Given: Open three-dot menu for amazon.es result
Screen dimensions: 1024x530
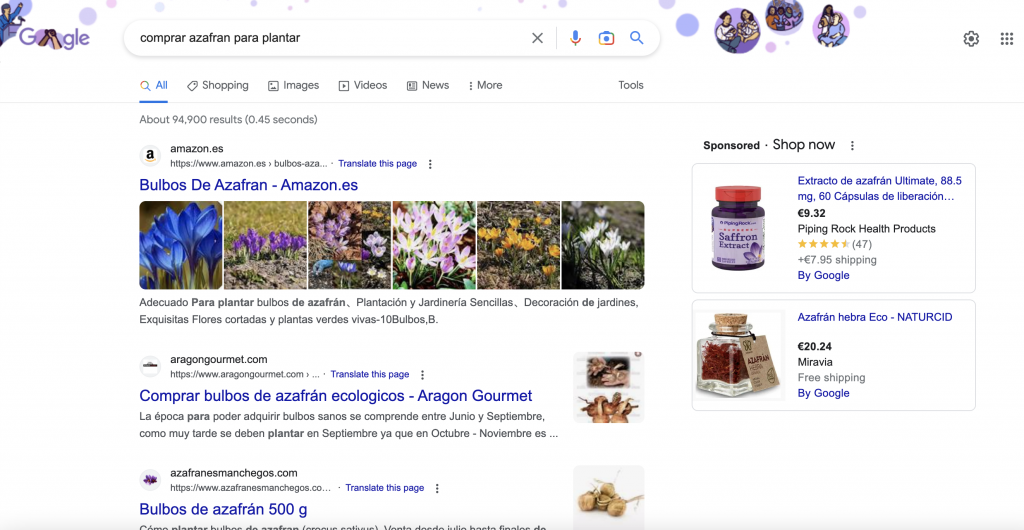Looking at the screenshot, I should (x=430, y=164).
